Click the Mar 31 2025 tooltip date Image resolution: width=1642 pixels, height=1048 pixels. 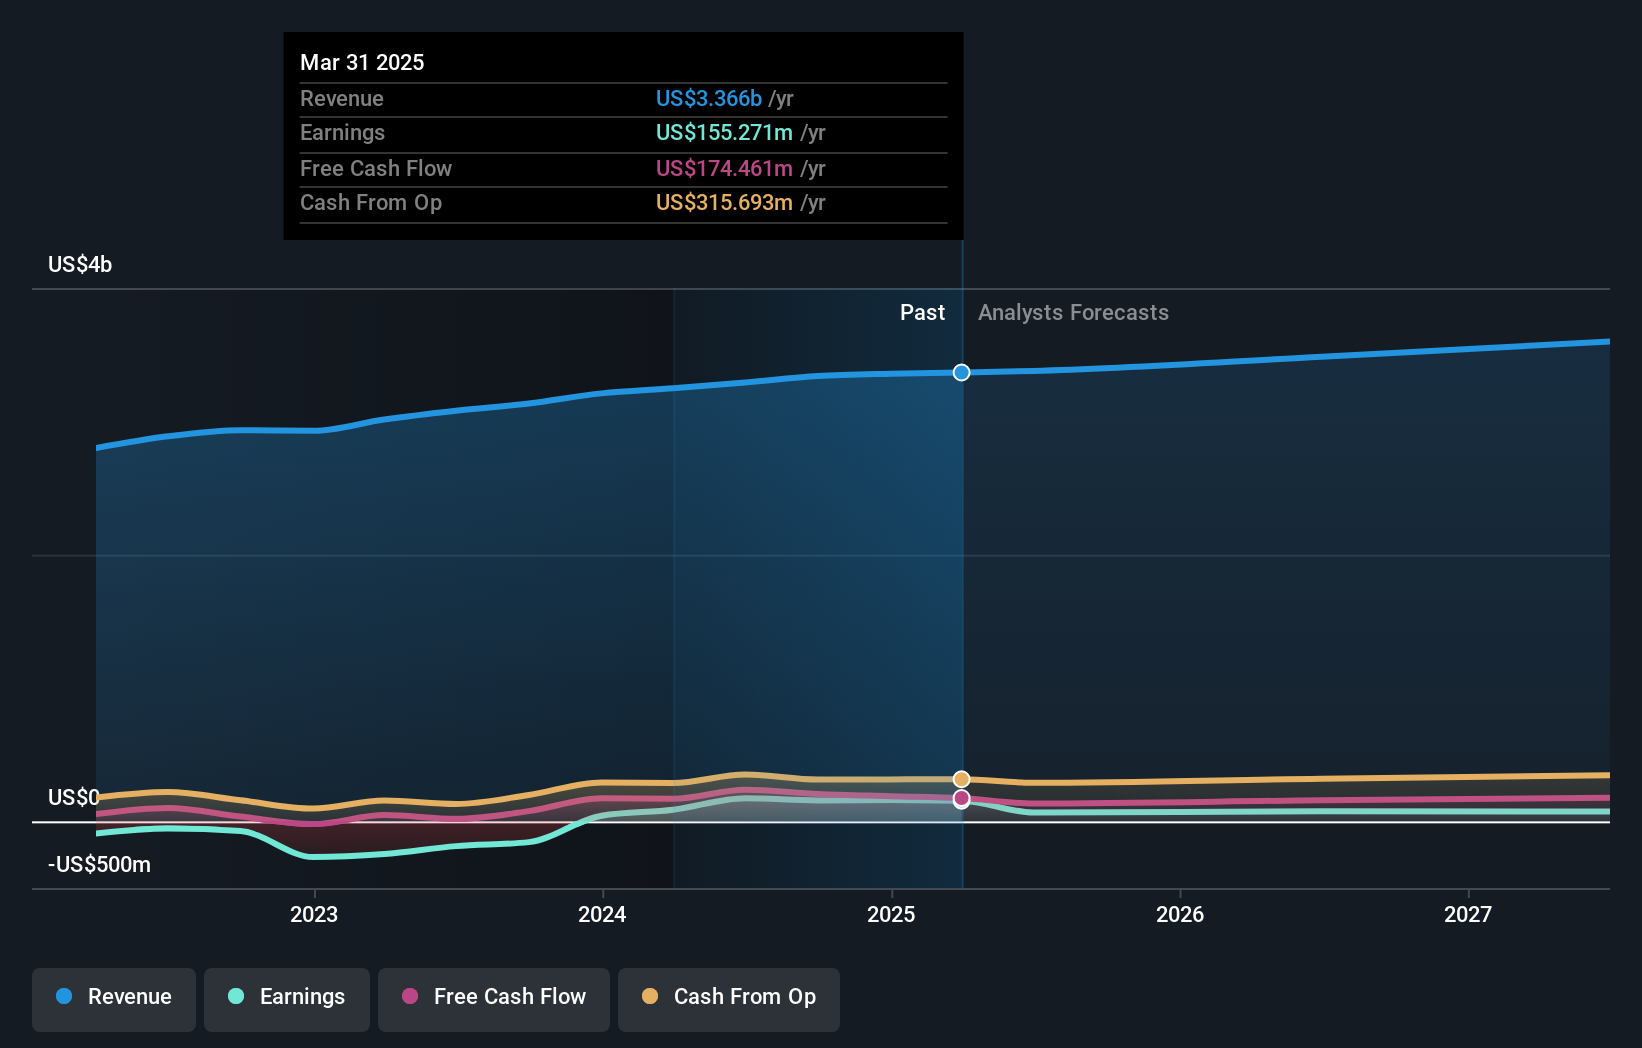[362, 62]
